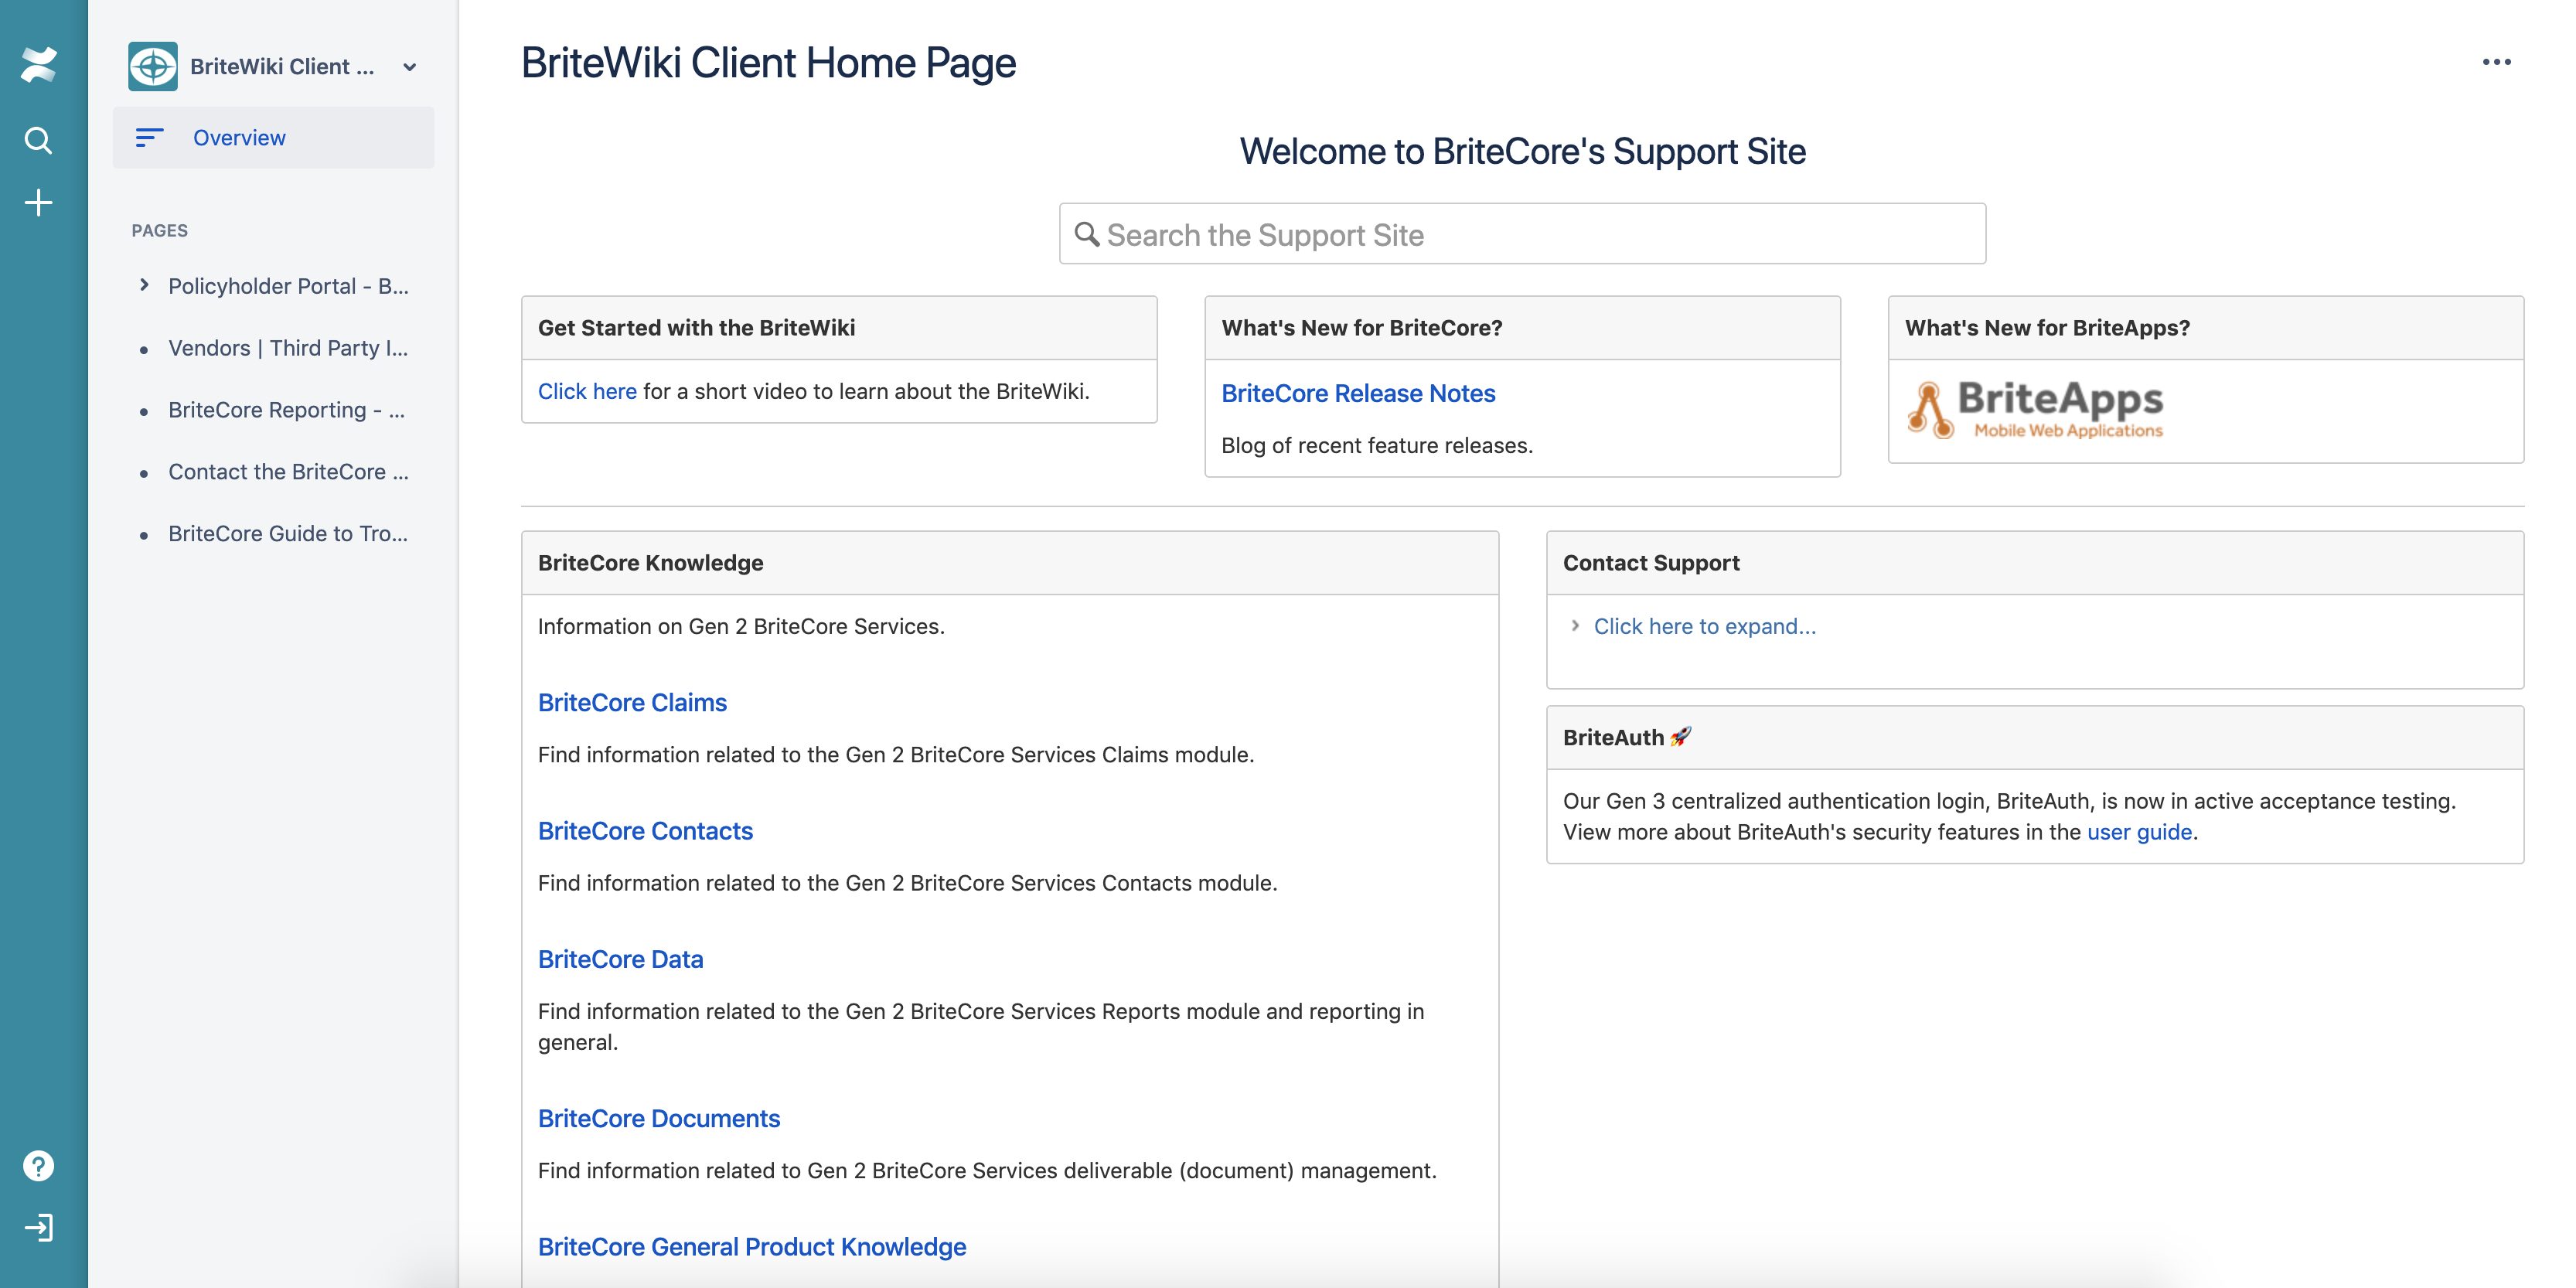This screenshot has height=1288, width=2576.
Task: Open BriteCore Guide to Tro... page
Action: (x=288, y=534)
